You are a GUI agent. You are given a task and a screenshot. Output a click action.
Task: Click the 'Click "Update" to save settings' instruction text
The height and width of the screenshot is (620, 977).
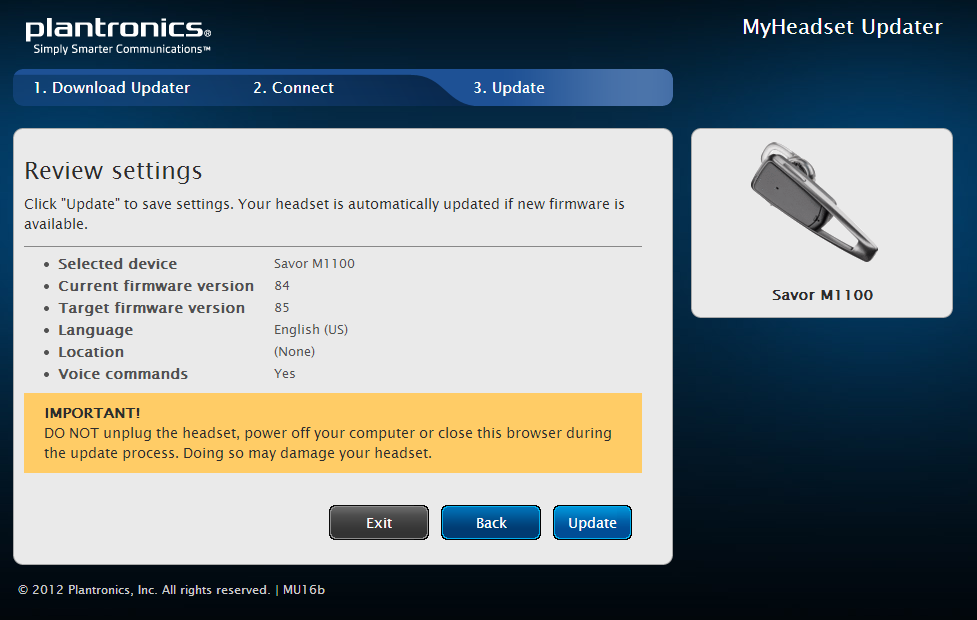coord(324,214)
